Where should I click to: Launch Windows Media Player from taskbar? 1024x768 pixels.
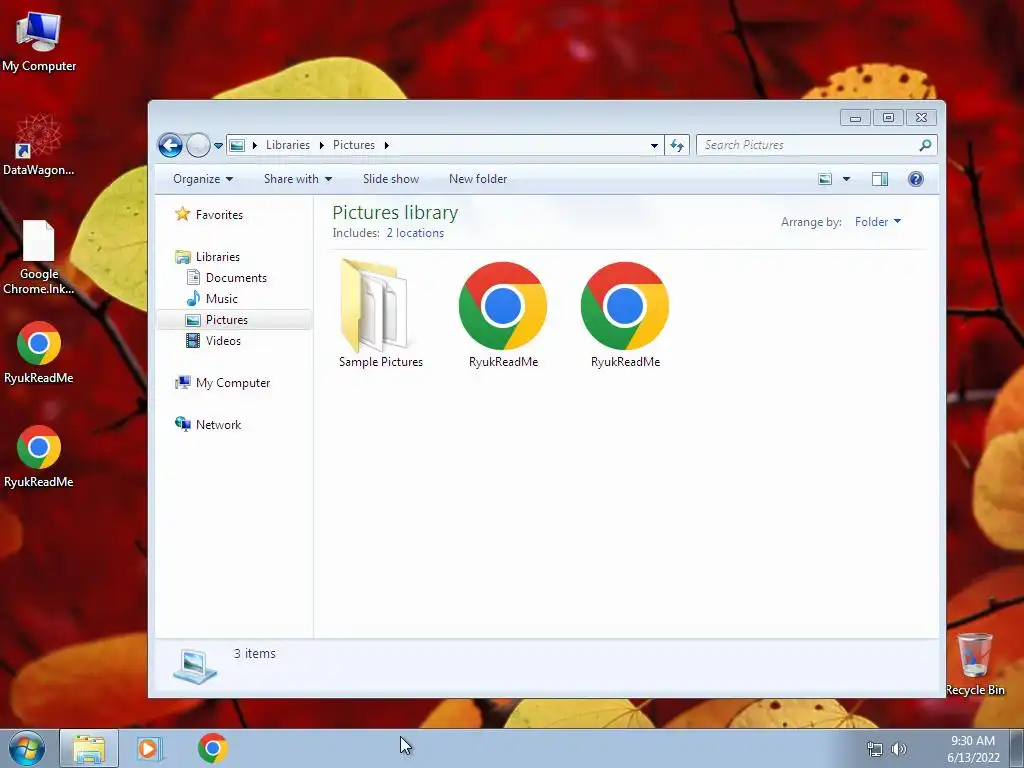150,748
